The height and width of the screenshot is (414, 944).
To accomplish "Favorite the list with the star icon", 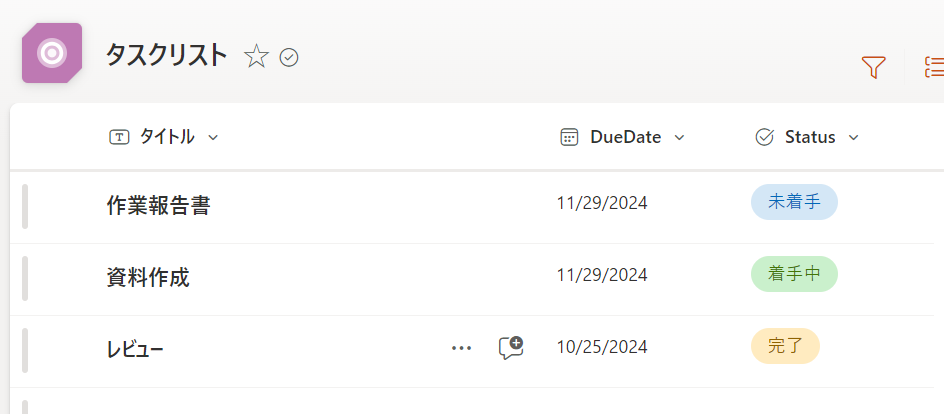I will [257, 57].
